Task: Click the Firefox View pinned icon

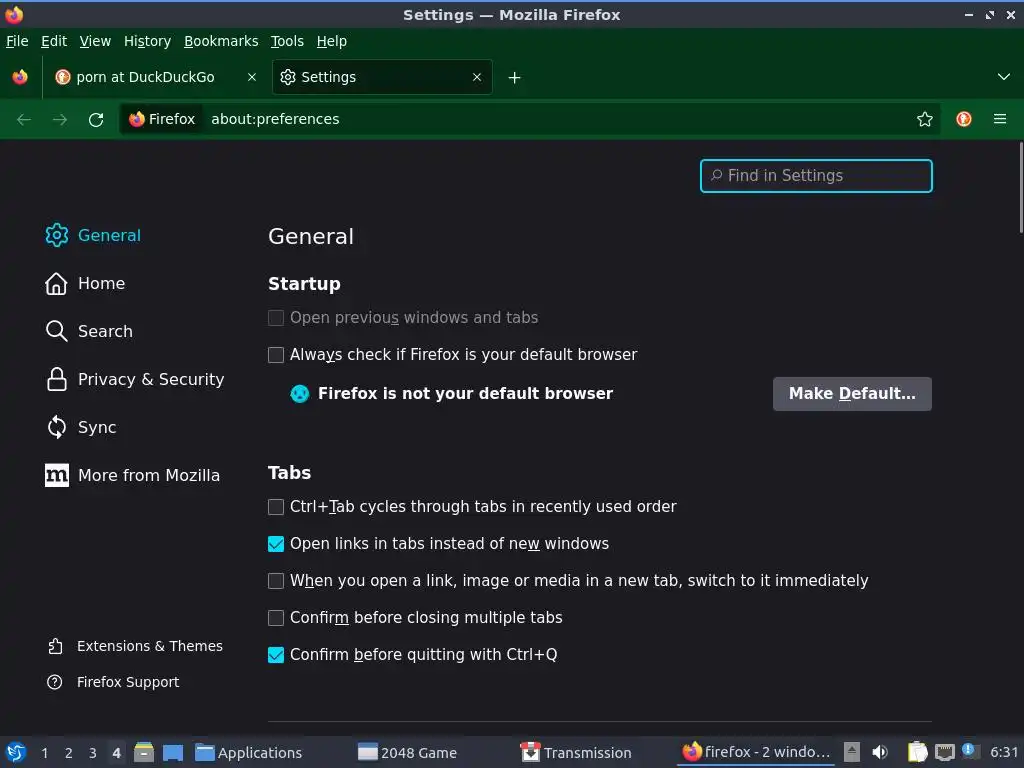Action: 20,77
